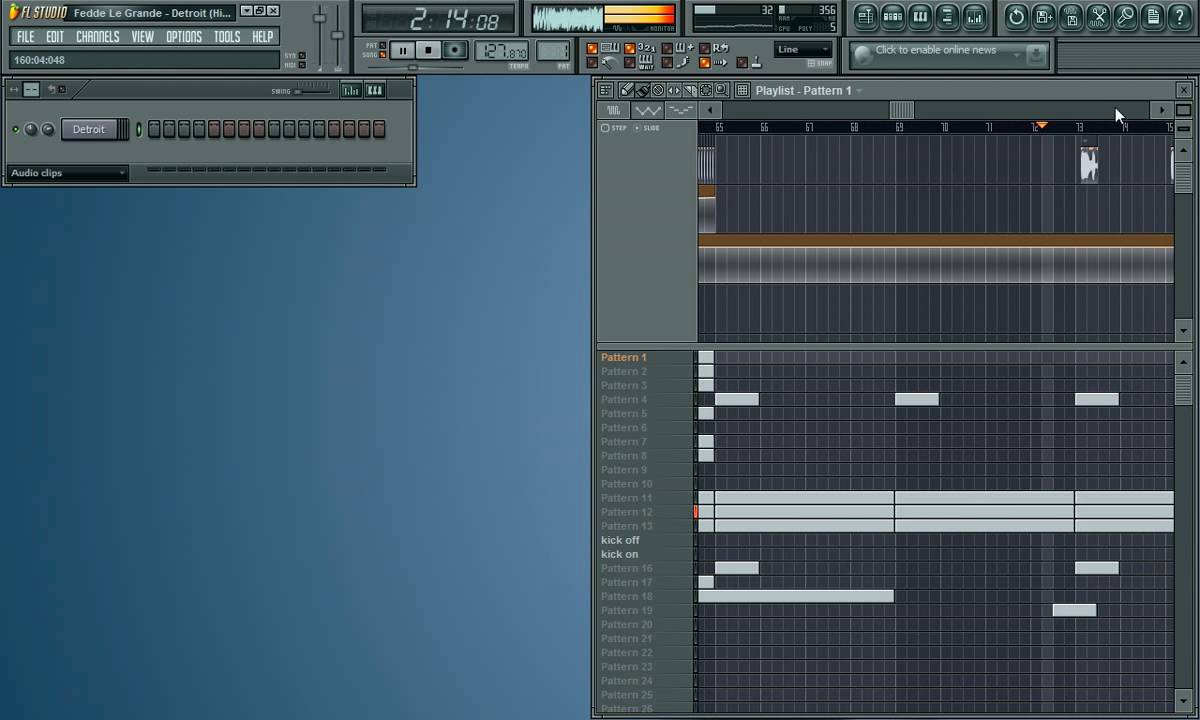The image size is (1200, 720).
Task: Click the Playlist scroll right arrow
Action: pos(1161,110)
